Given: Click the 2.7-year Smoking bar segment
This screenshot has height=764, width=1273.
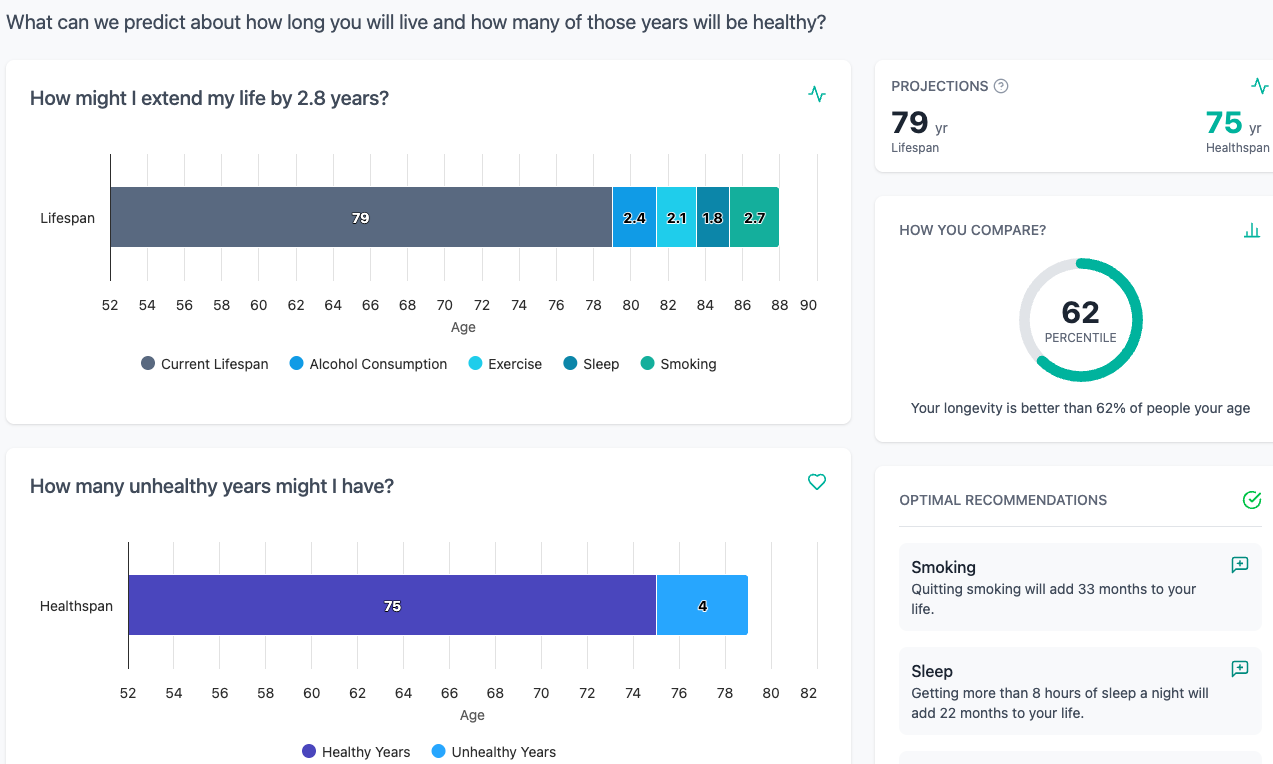Looking at the screenshot, I should pyautogui.click(x=755, y=217).
